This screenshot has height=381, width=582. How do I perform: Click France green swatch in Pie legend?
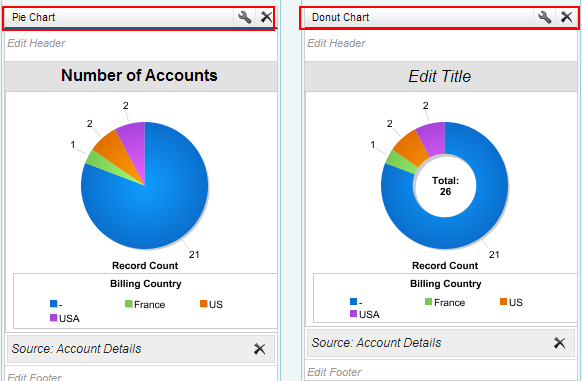pyautogui.click(x=128, y=304)
